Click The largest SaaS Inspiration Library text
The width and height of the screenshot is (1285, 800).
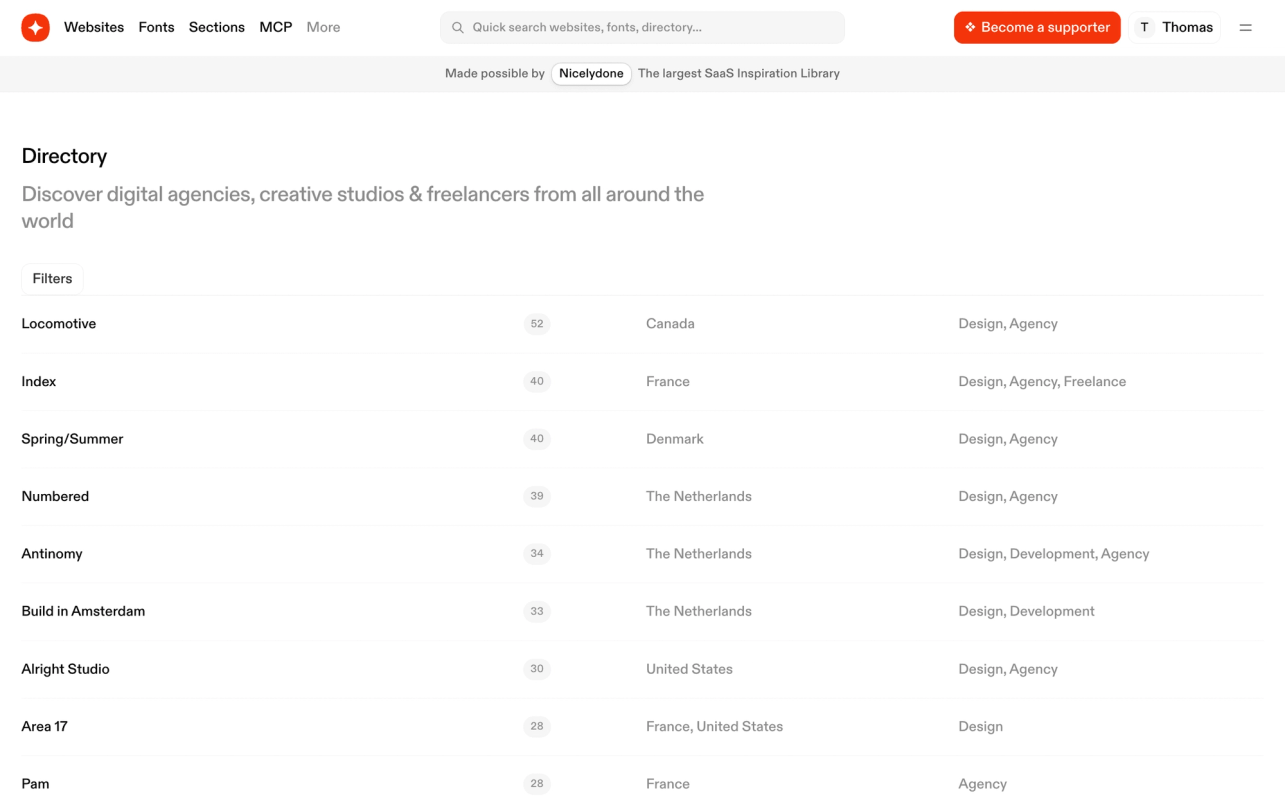(x=739, y=74)
